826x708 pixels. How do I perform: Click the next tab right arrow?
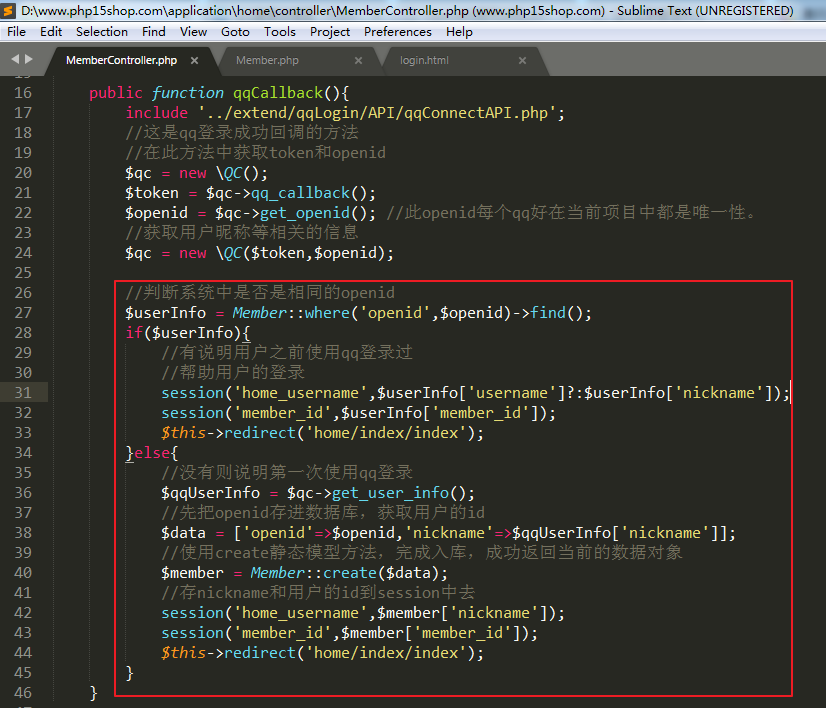[29, 59]
